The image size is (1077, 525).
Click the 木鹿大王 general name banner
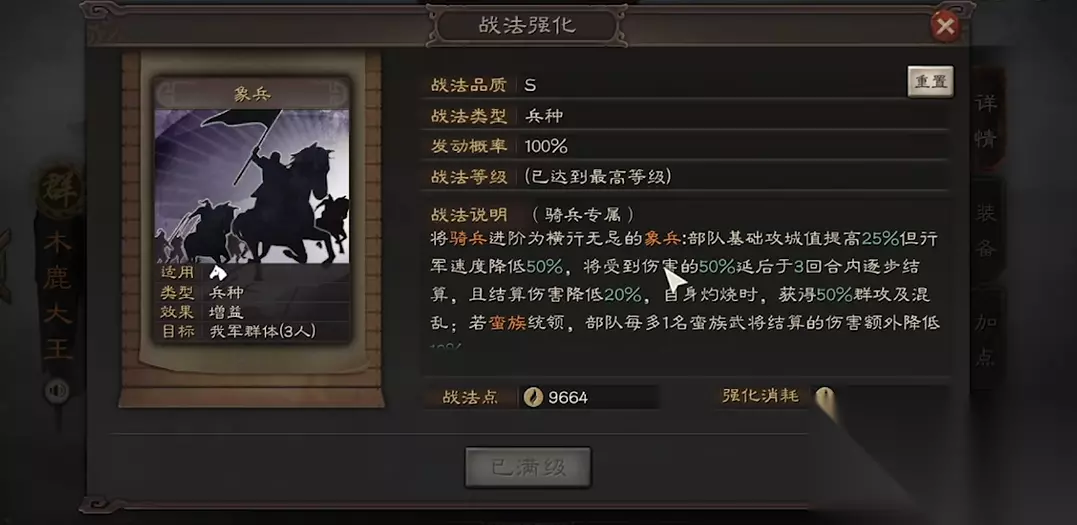(58, 297)
